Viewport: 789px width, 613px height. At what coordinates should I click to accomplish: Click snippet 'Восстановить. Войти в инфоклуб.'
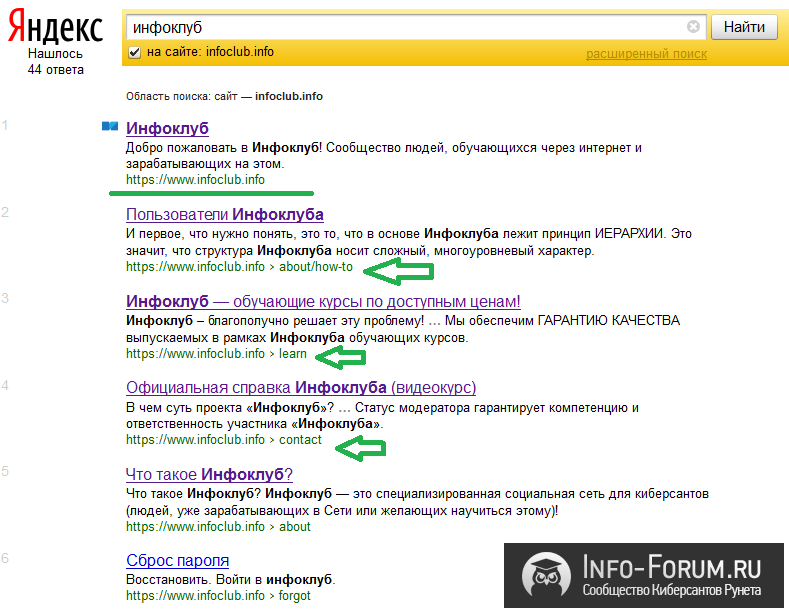[x=230, y=579]
